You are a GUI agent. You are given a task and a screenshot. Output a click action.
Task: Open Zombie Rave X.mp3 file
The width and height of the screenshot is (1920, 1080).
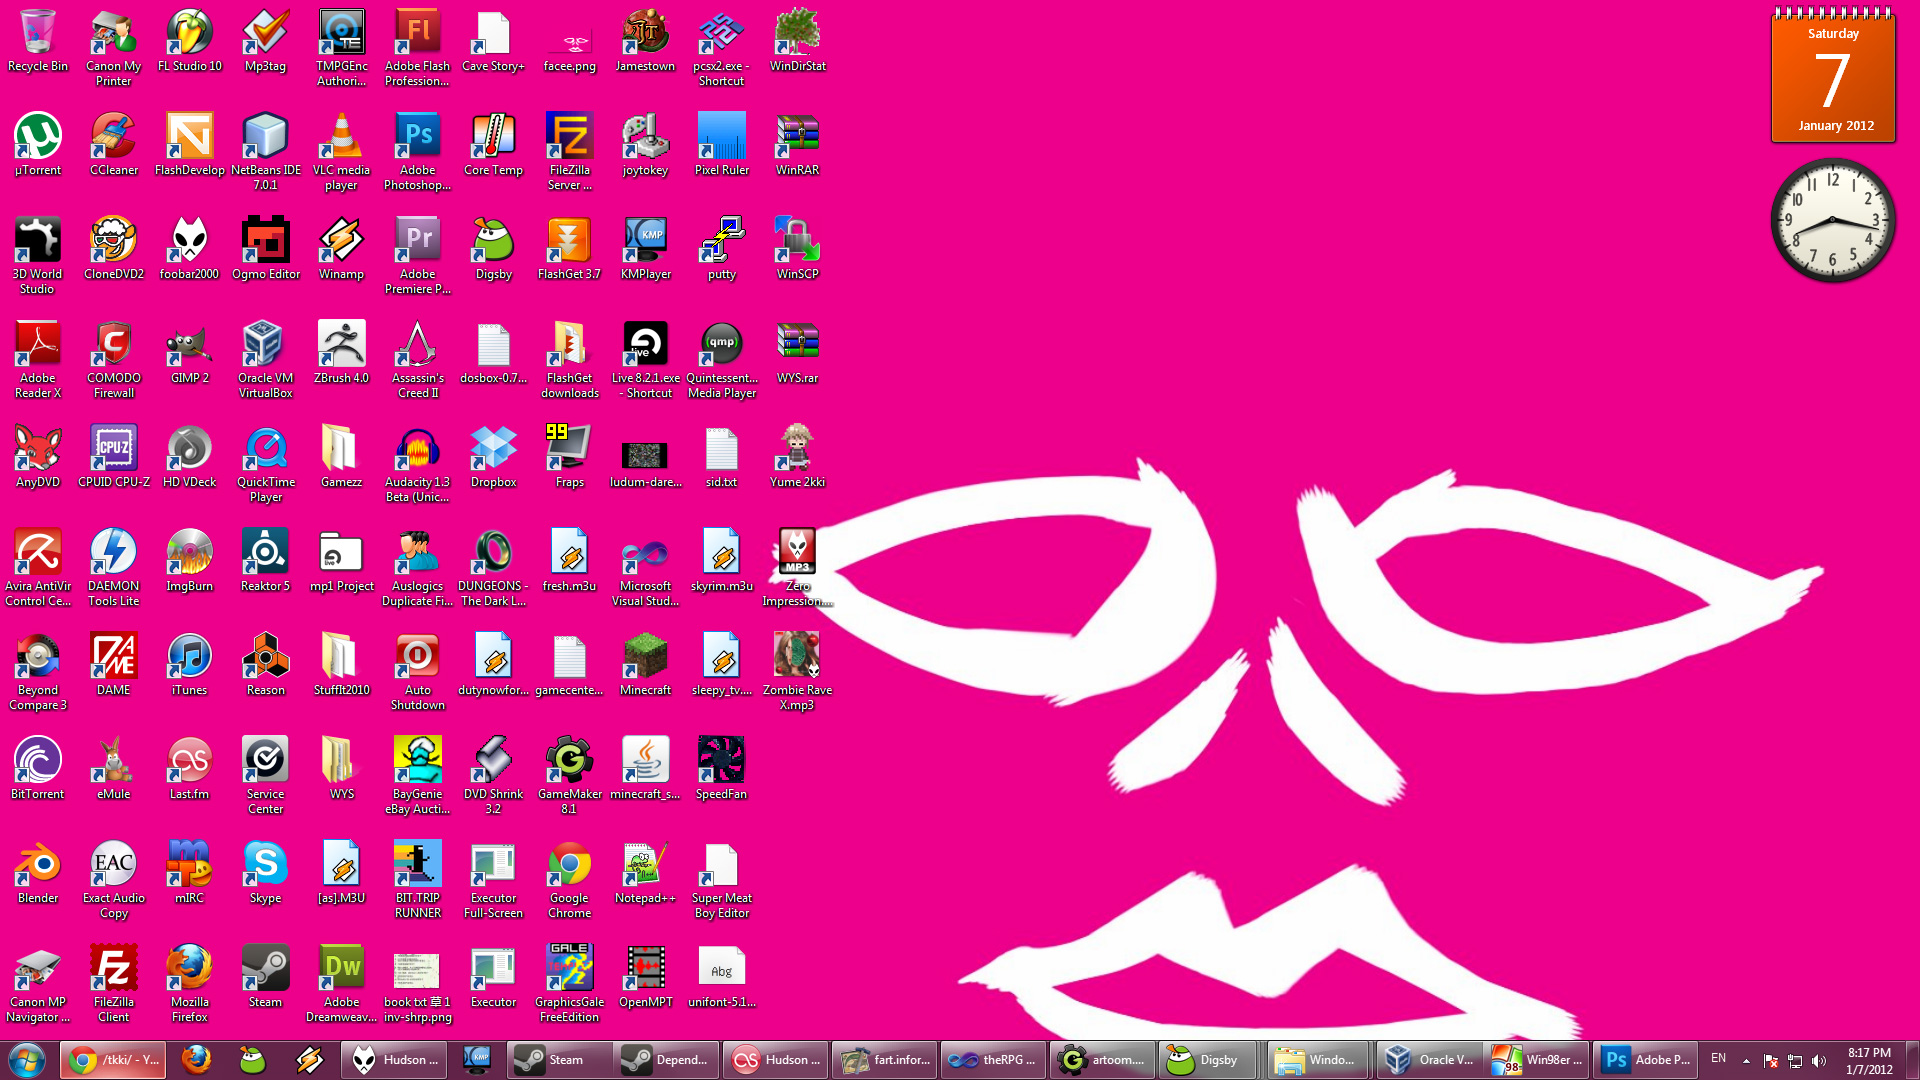[x=798, y=672]
